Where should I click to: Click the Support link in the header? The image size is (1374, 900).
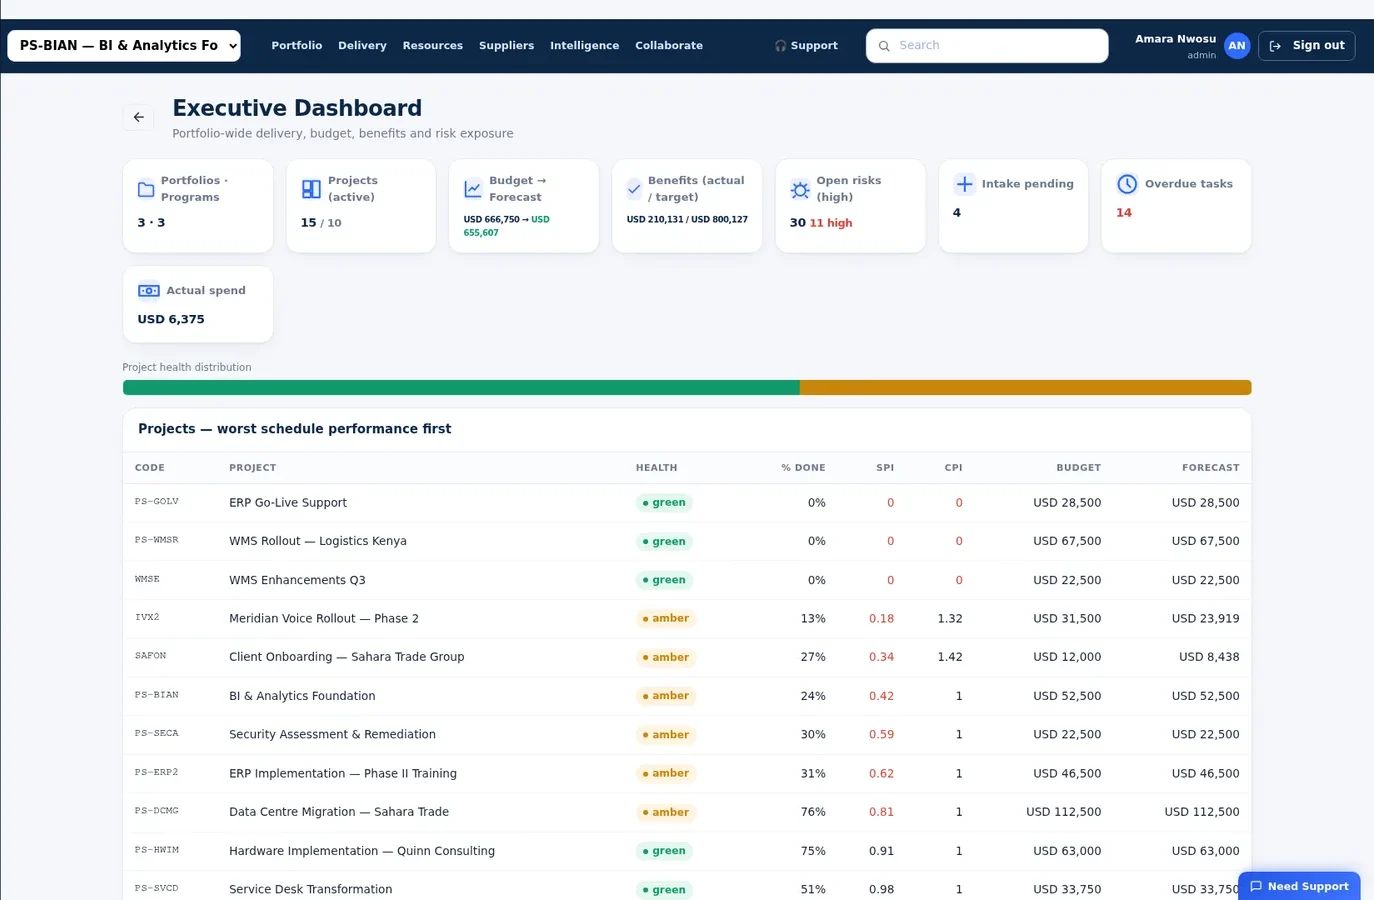point(806,46)
